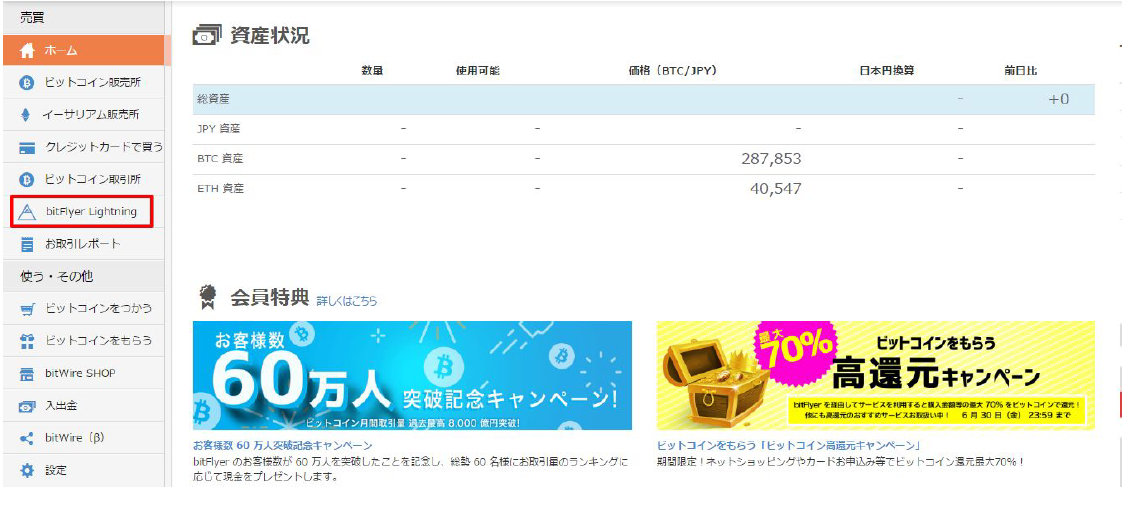
Task: Click the house icon beside ホーム
Action: tap(27, 50)
